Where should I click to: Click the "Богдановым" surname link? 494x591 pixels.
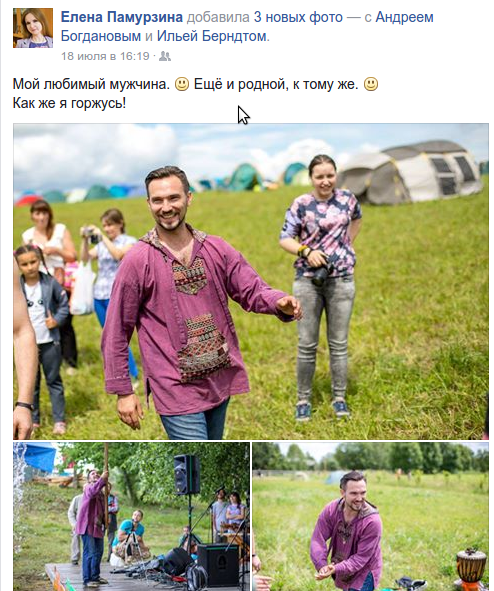(x=101, y=36)
